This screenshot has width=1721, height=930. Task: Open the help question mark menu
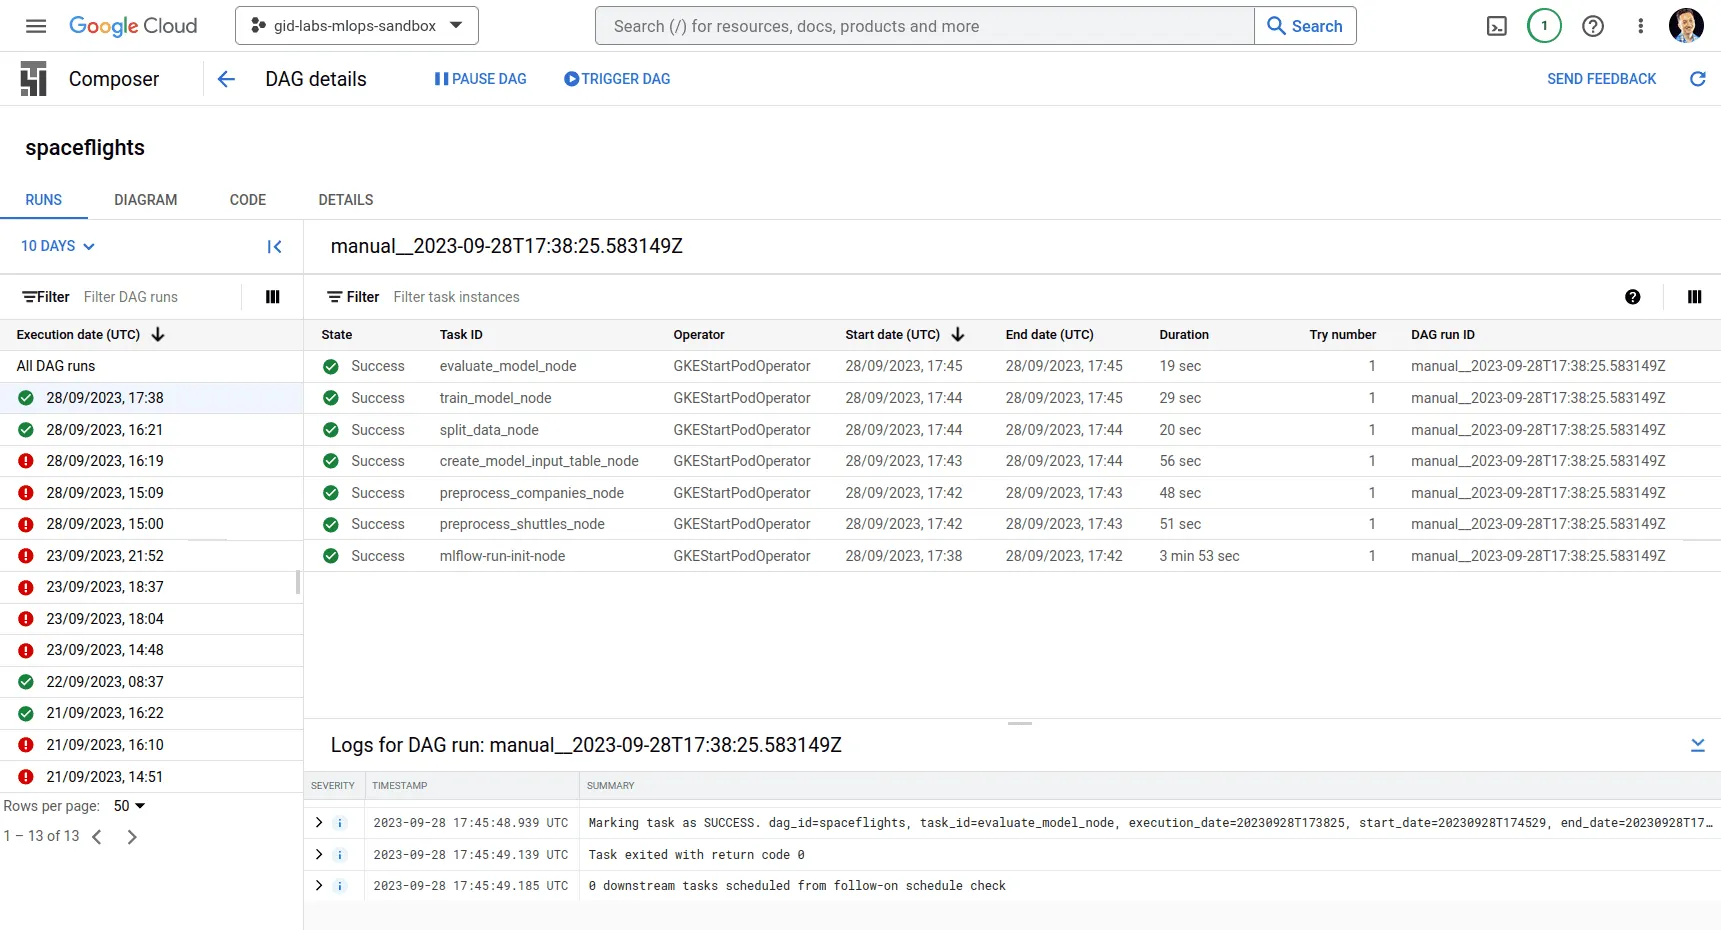tap(1593, 26)
